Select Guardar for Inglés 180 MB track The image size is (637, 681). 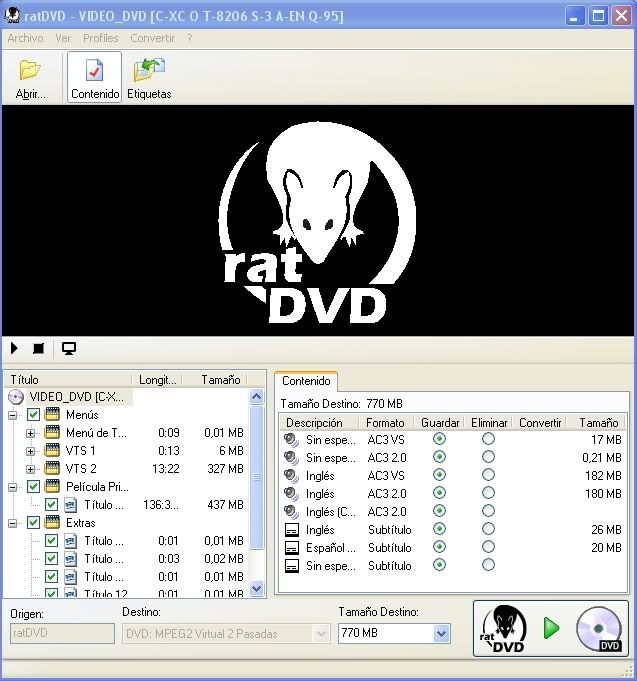[439, 493]
